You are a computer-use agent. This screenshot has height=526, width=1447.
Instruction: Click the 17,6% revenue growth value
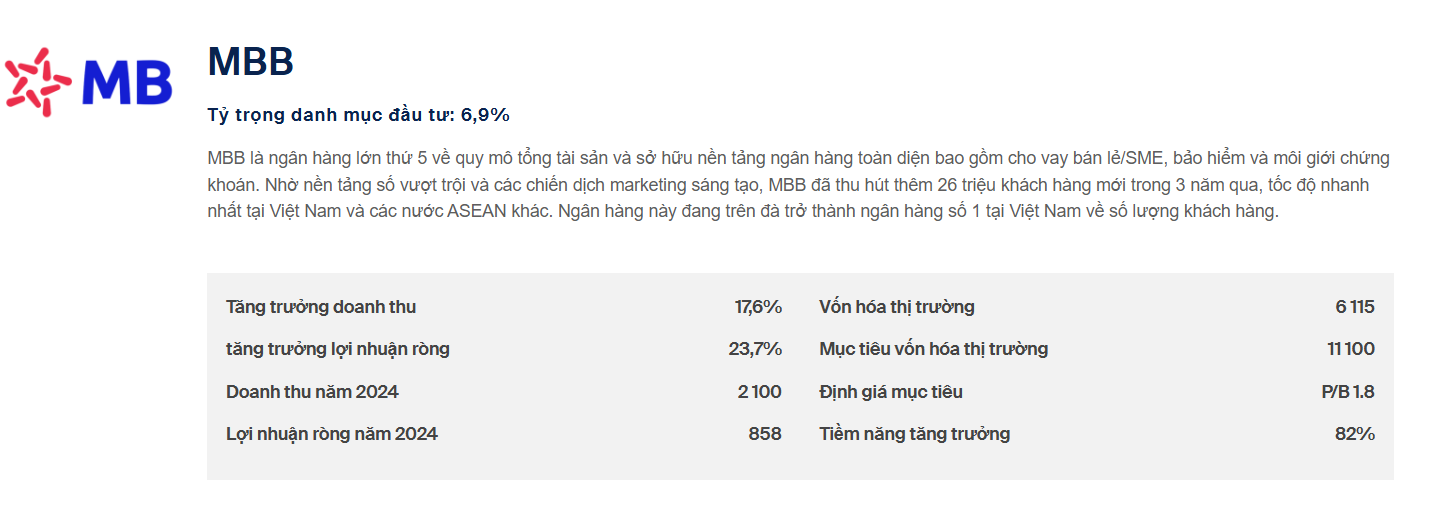(758, 307)
